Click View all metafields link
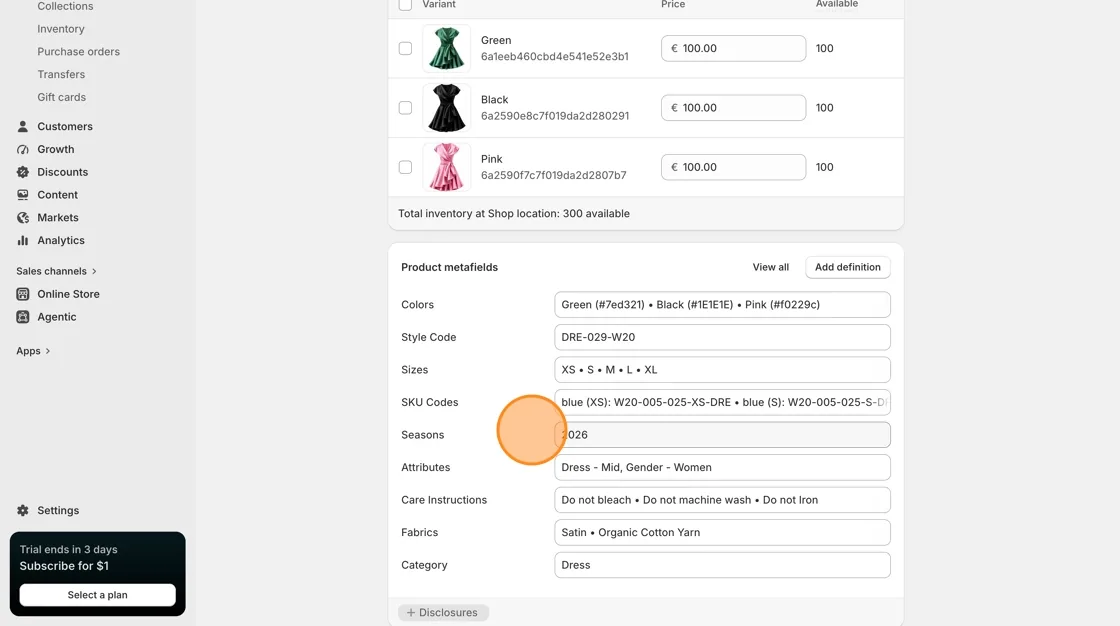The height and width of the screenshot is (626, 1120). tap(771, 267)
